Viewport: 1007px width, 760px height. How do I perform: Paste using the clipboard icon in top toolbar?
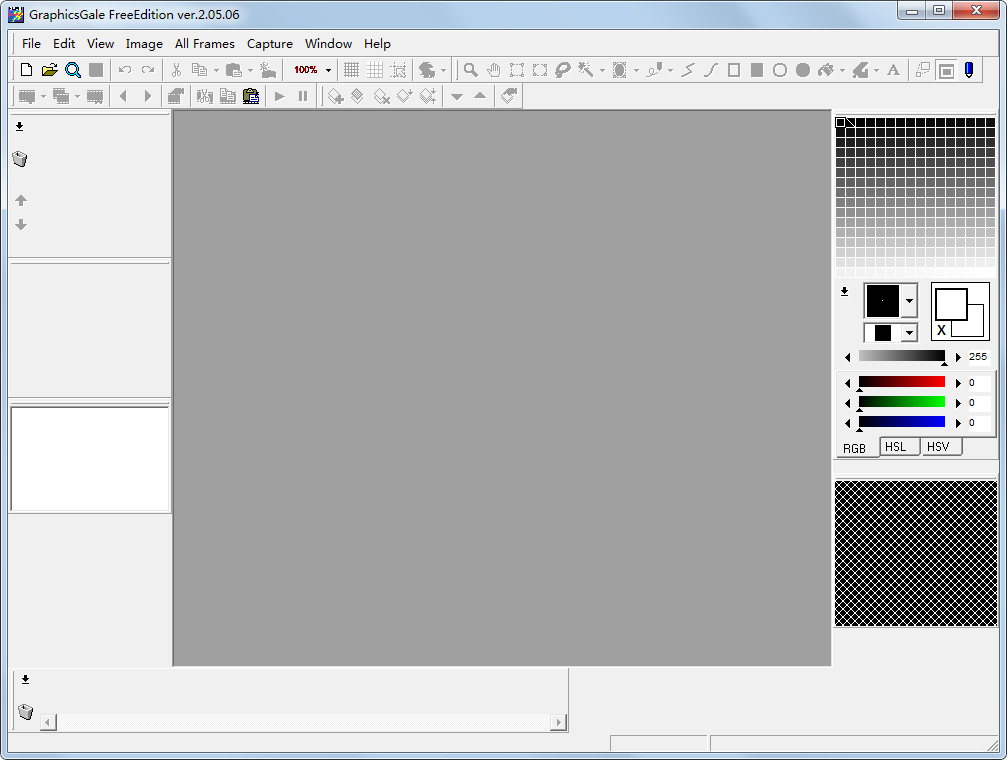(234, 70)
